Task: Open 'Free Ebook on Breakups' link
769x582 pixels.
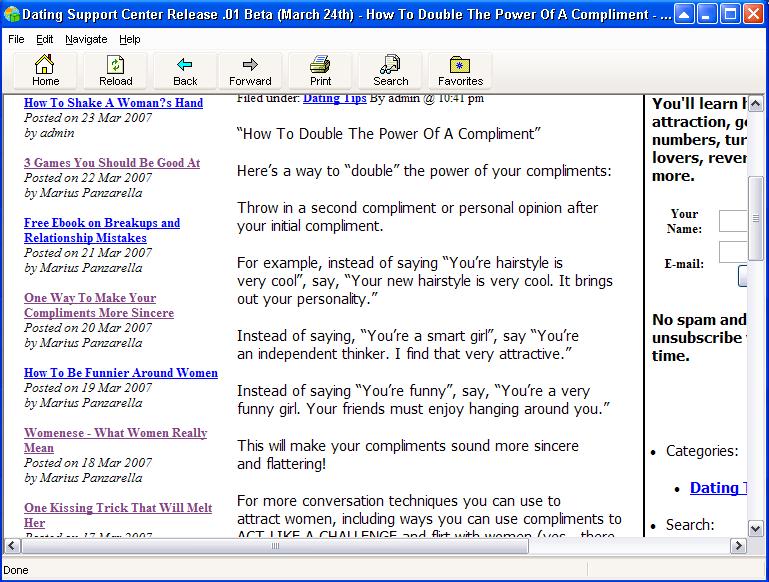Action: pyautogui.click(x=102, y=230)
